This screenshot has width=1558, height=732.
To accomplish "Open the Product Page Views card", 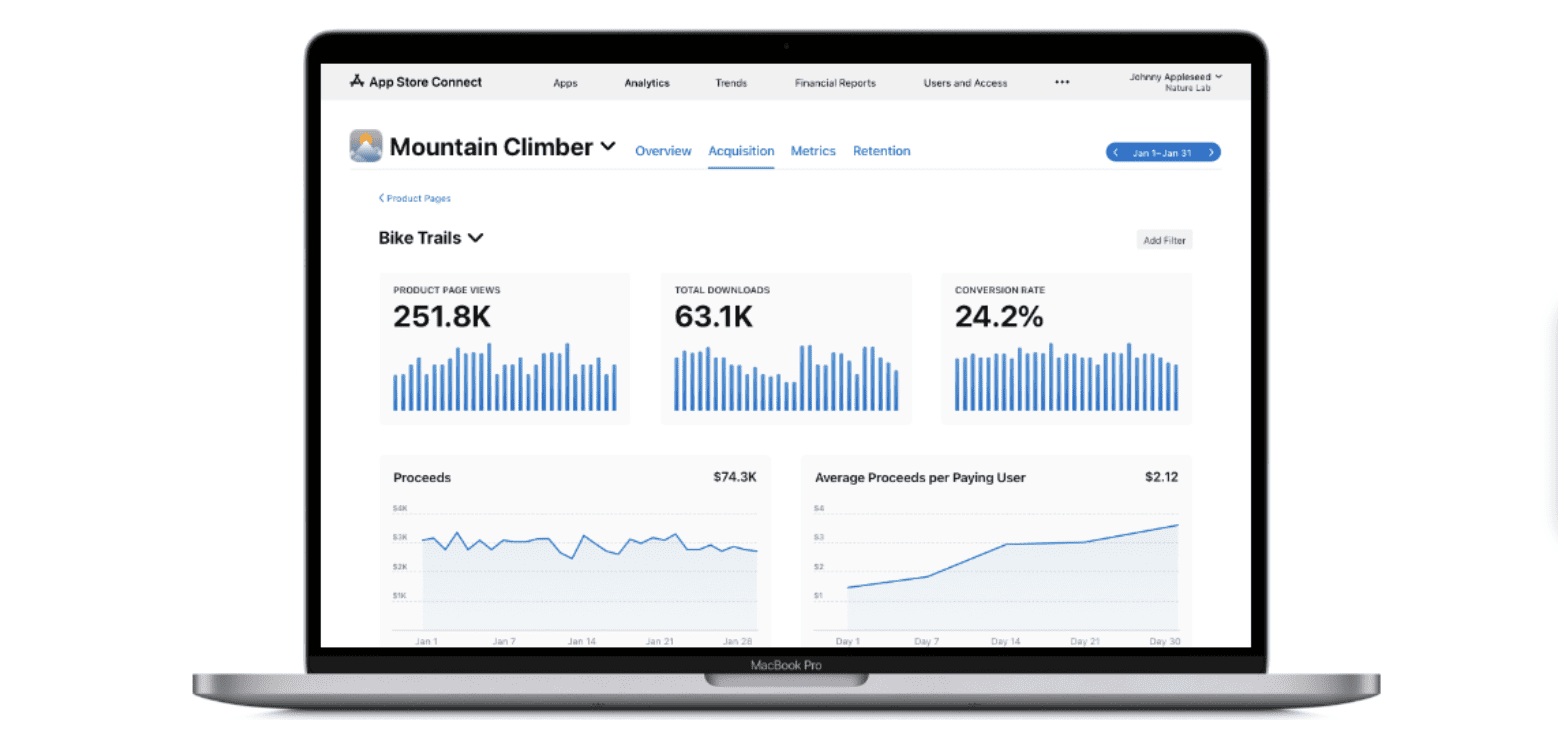I will click(x=505, y=348).
